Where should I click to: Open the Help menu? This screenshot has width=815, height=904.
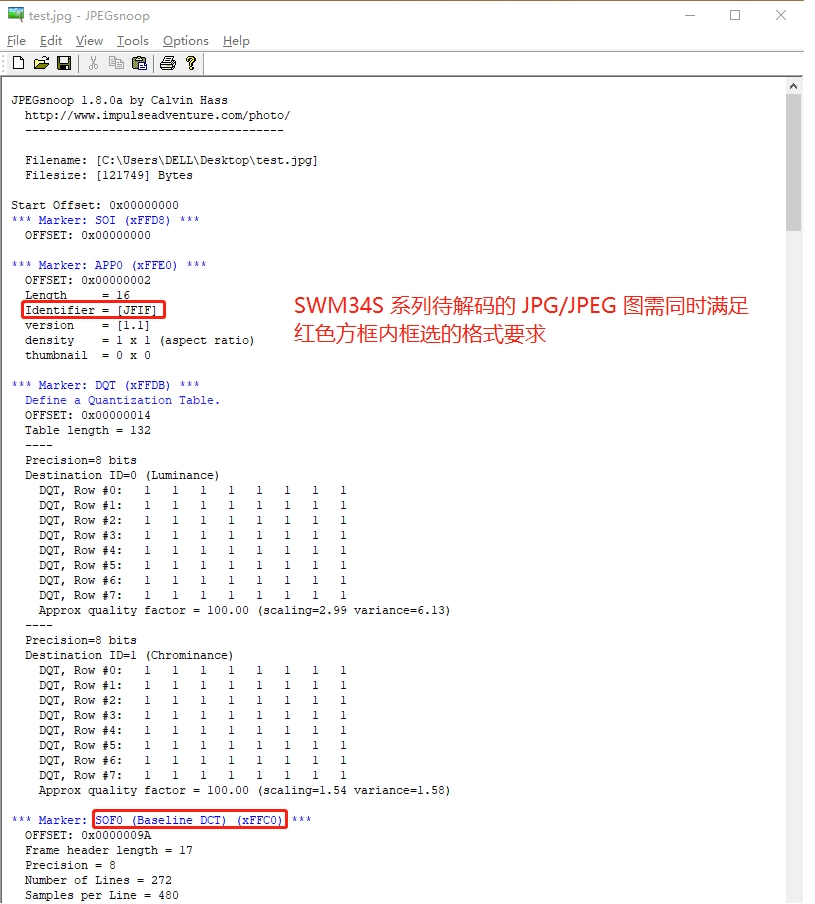[236, 41]
